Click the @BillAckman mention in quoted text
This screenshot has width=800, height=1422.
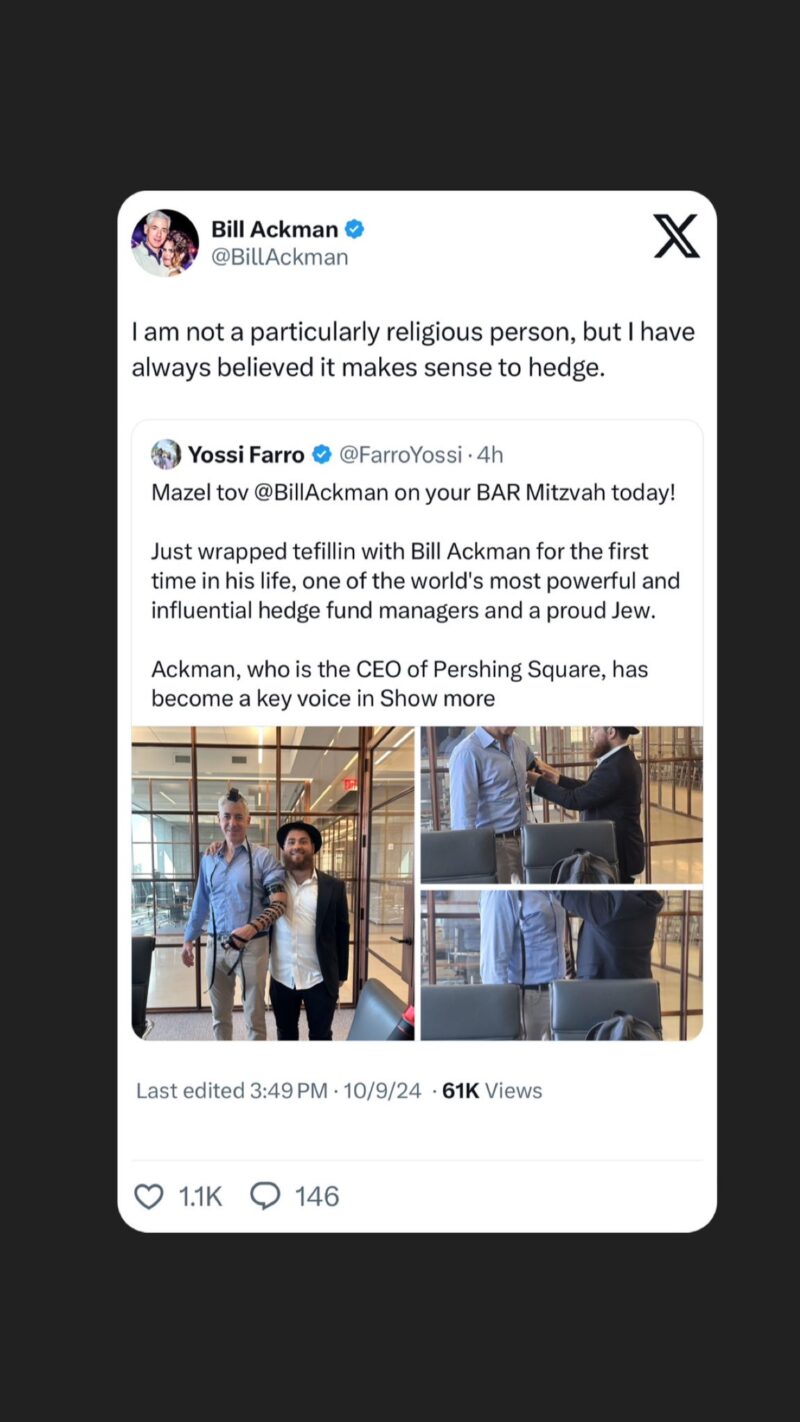(x=329, y=493)
